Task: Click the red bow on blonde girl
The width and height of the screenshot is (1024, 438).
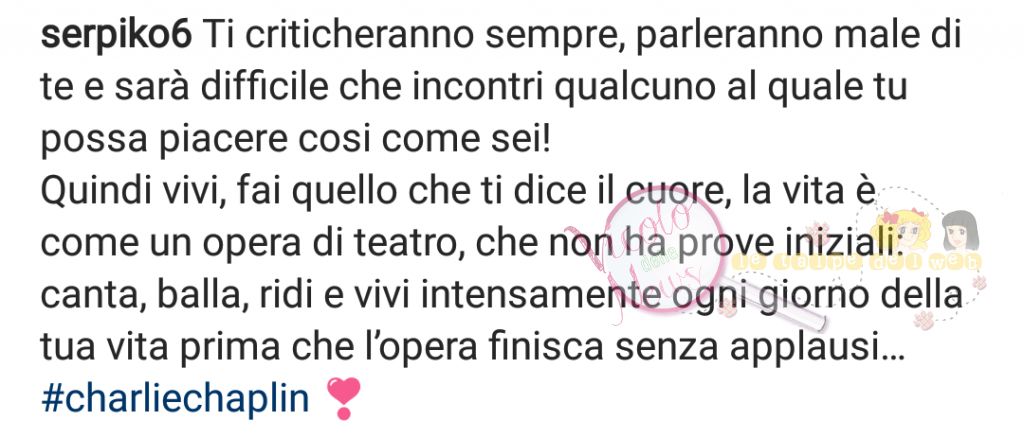Action: pos(891,217)
